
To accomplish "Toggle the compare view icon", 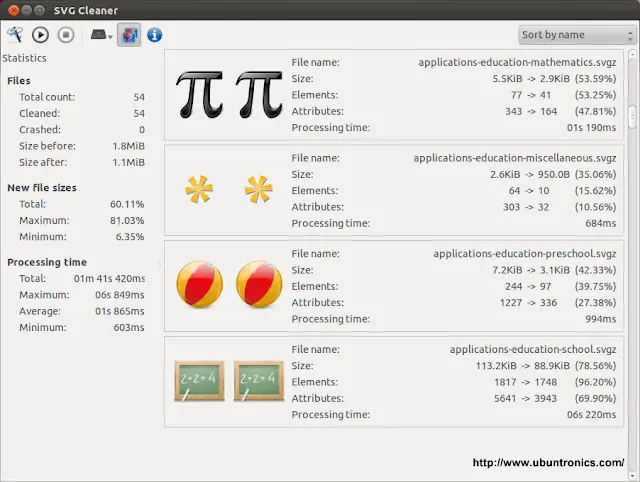I will click(129, 35).
